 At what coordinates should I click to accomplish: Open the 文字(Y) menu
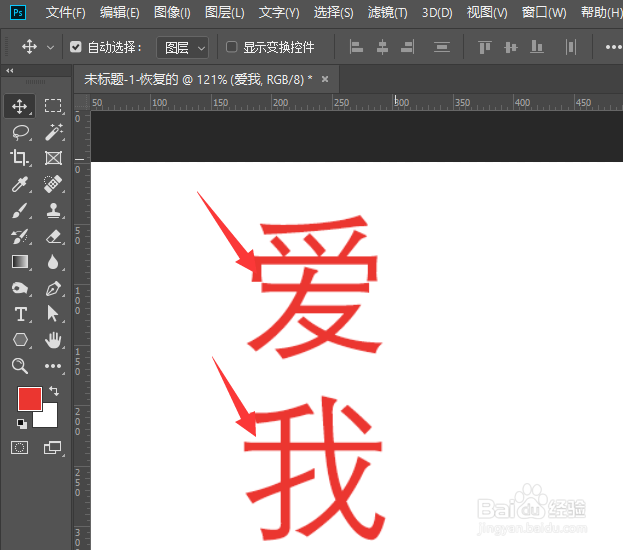pos(279,13)
